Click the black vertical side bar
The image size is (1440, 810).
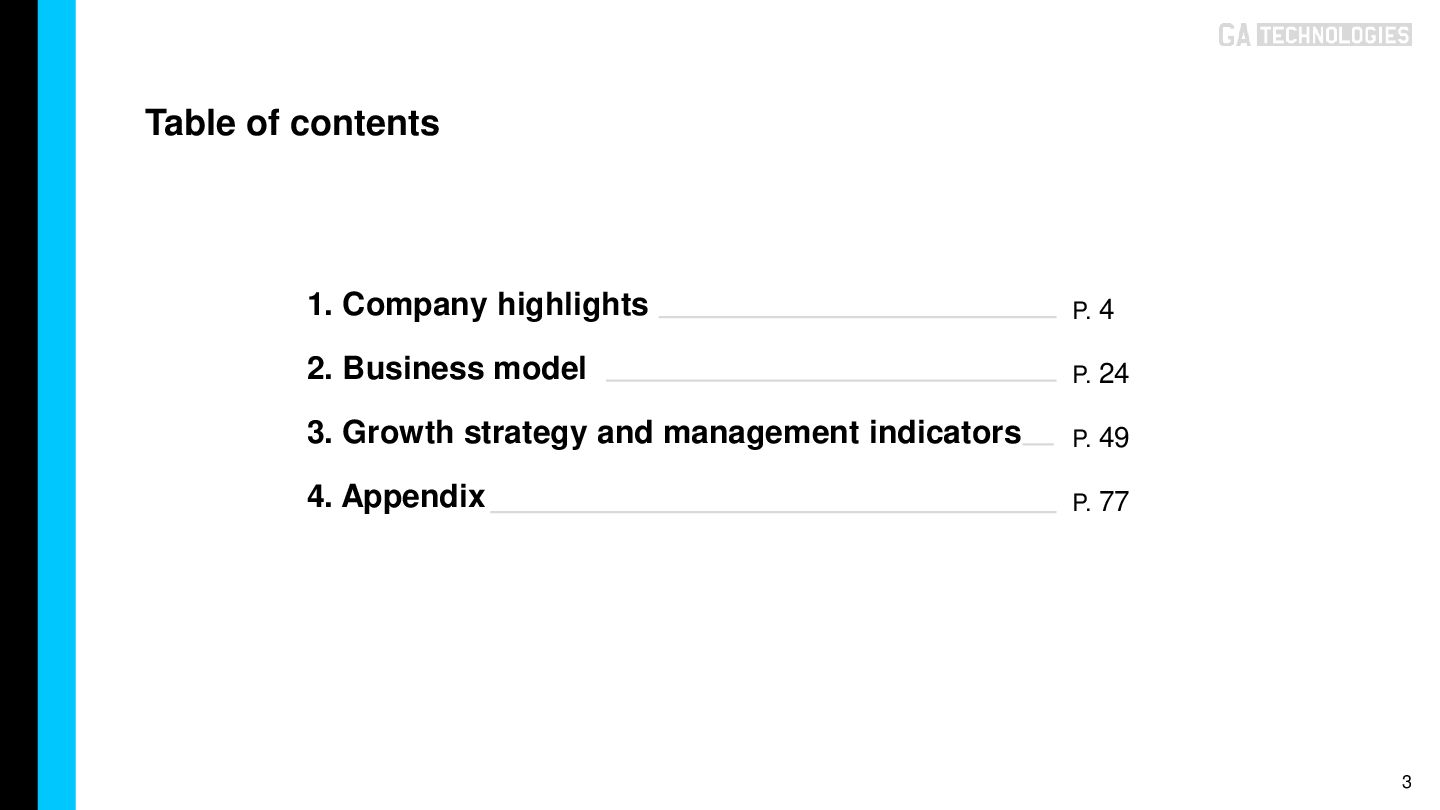(x=19, y=405)
